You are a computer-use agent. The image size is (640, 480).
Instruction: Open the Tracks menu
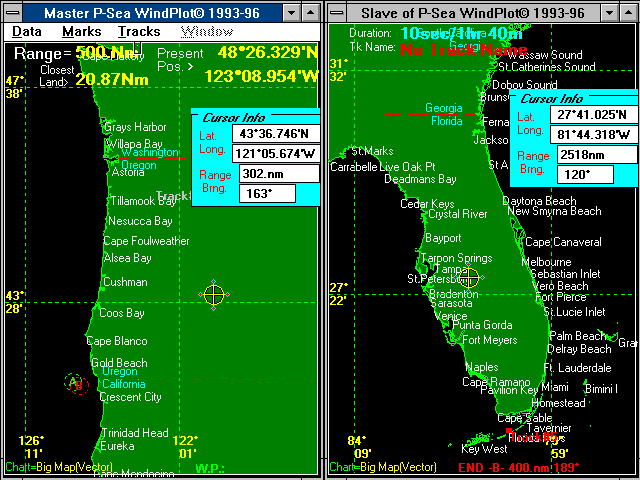click(x=139, y=31)
